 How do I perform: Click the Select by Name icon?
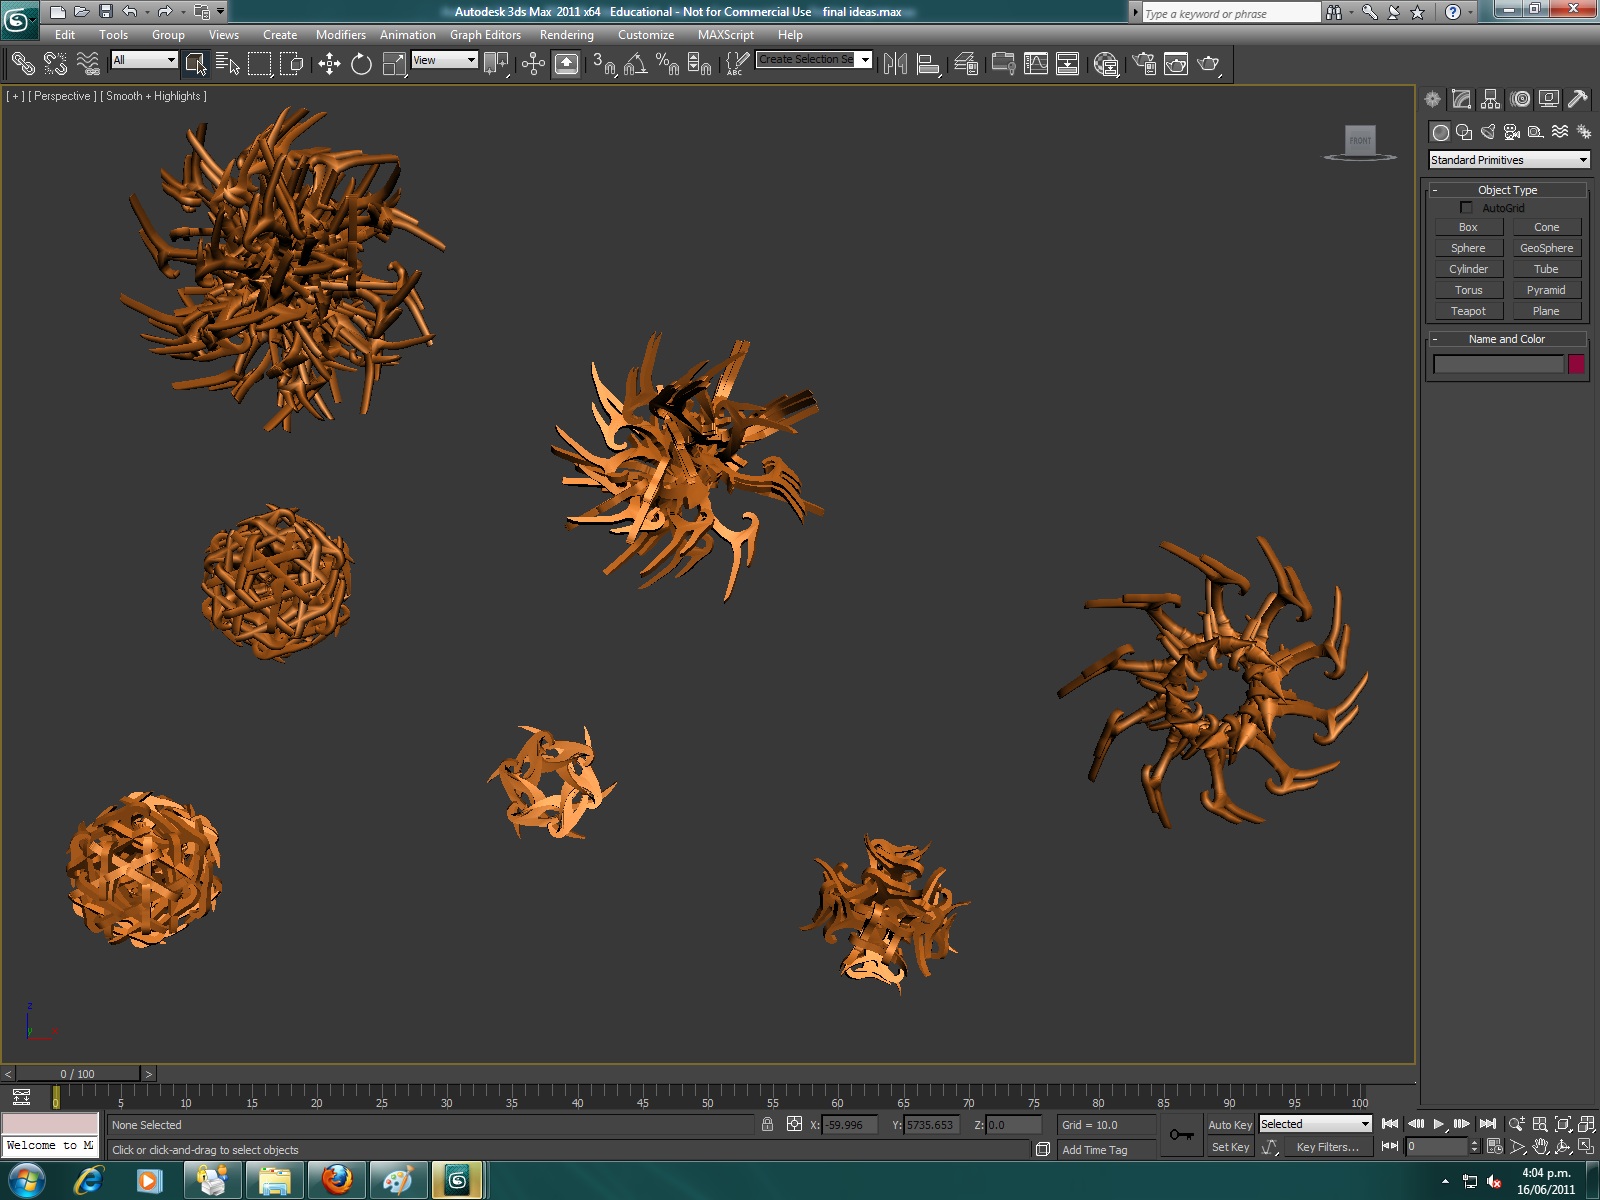click(x=228, y=64)
